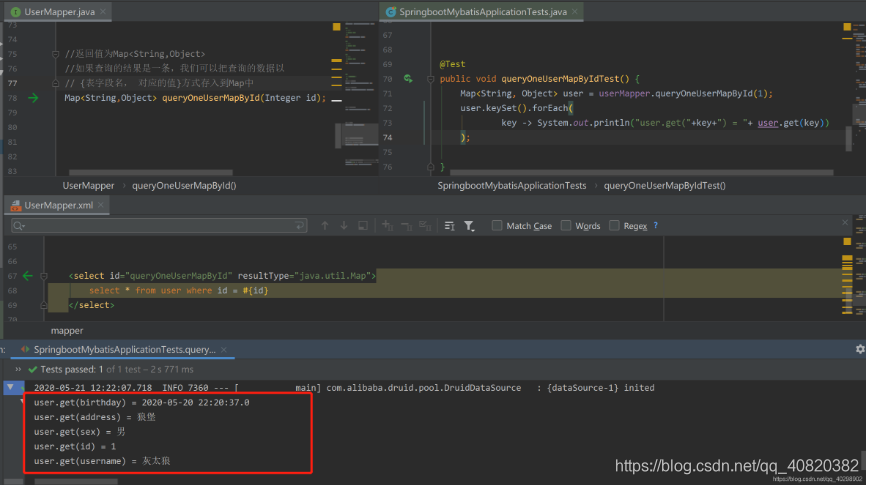Screen dimensions: 869x485
Task: Click horizontal scrollbar in UserMapper.java editor
Action: tap(151, 173)
